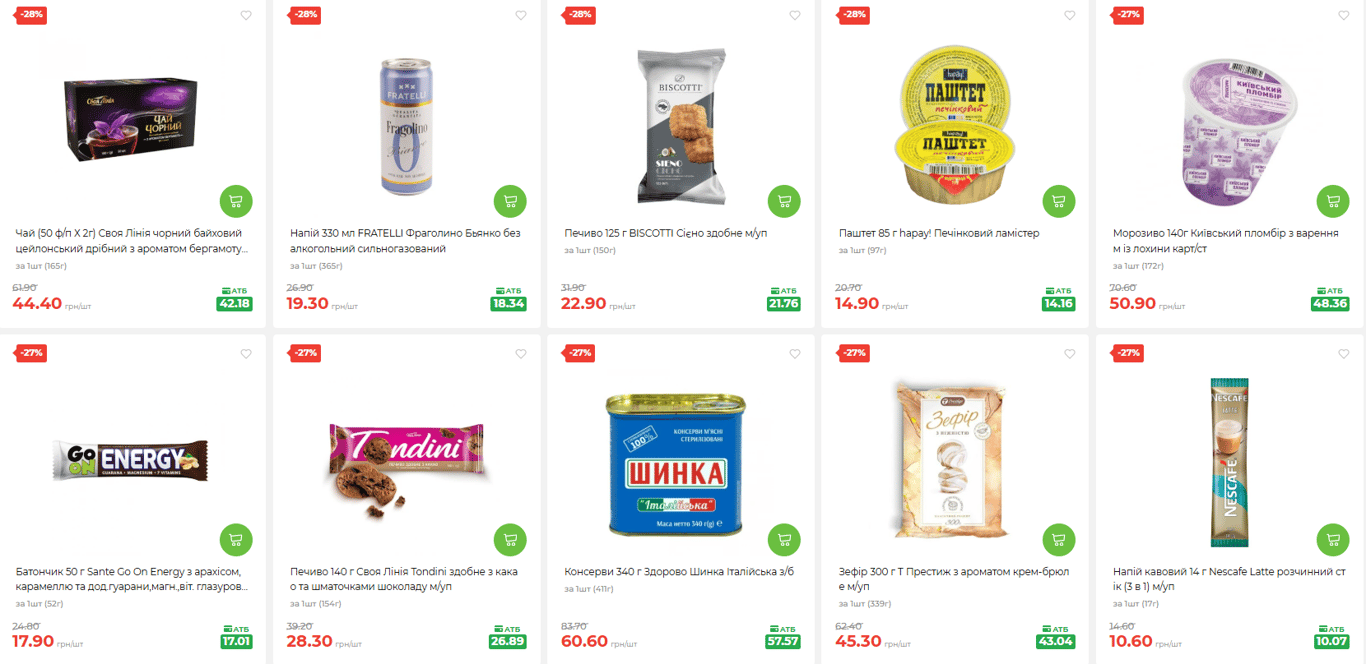
Task: Add Go On Energy bar to cart
Action: click(236, 539)
